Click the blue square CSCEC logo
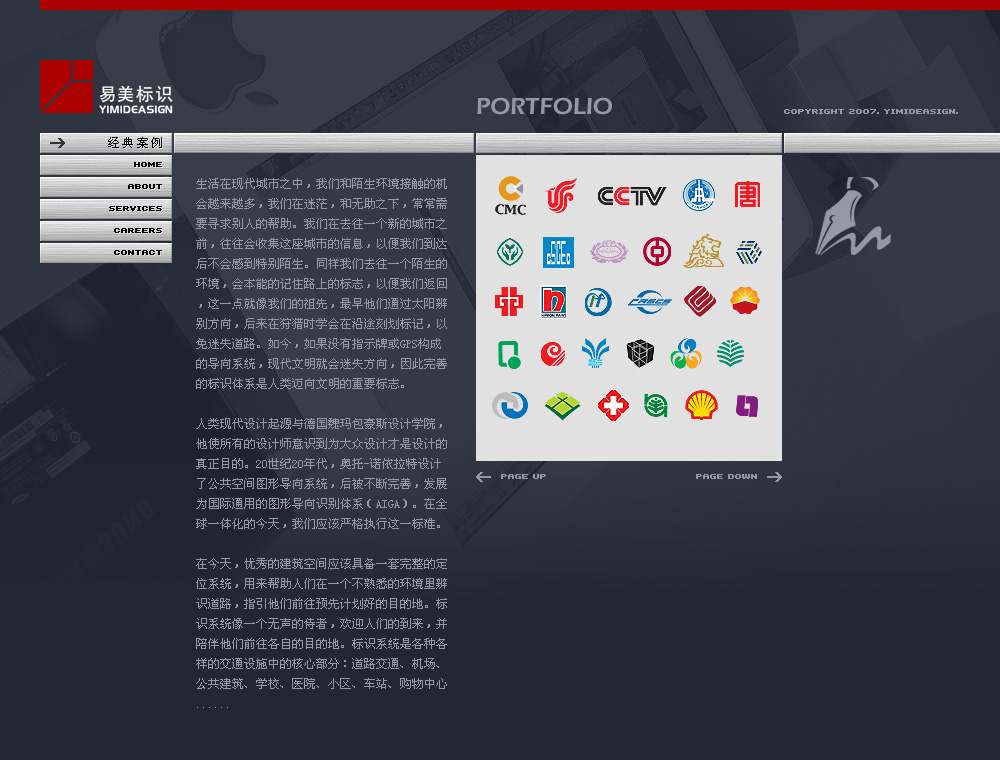 (x=558, y=252)
